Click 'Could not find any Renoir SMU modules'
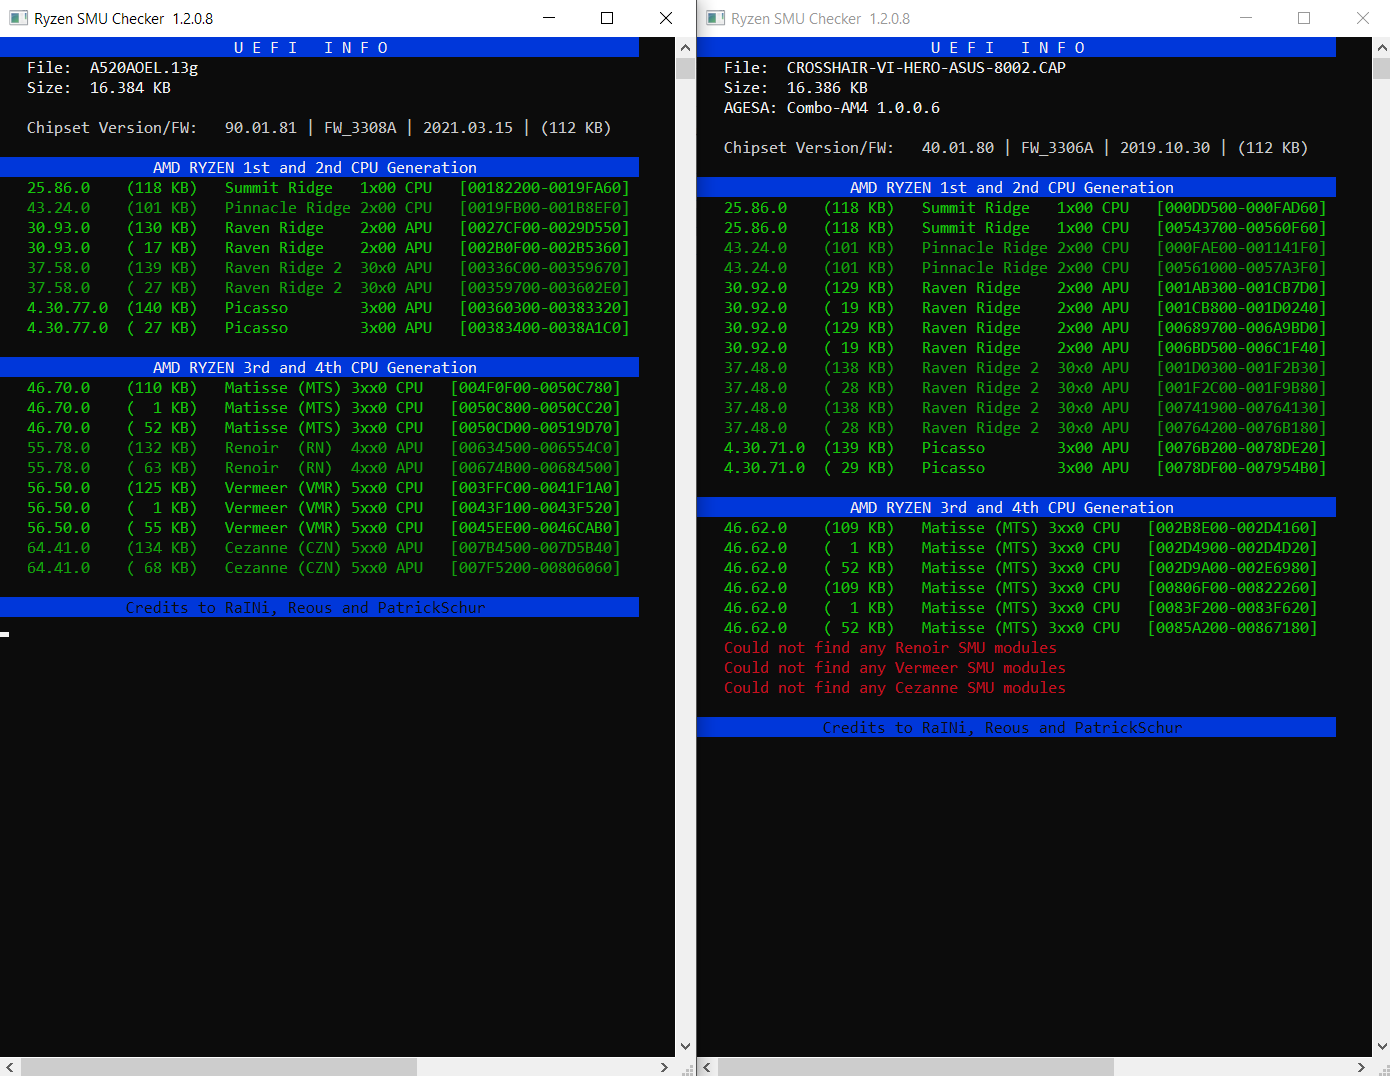Image resolution: width=1390 pixels, height=1076 pixels. pos(890,648)
